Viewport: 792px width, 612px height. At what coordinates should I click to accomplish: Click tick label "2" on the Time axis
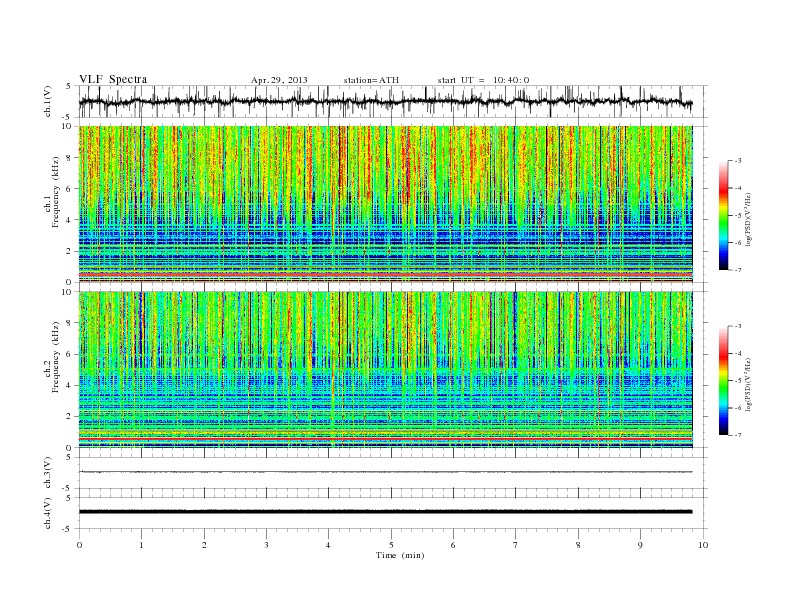(204, 545)
